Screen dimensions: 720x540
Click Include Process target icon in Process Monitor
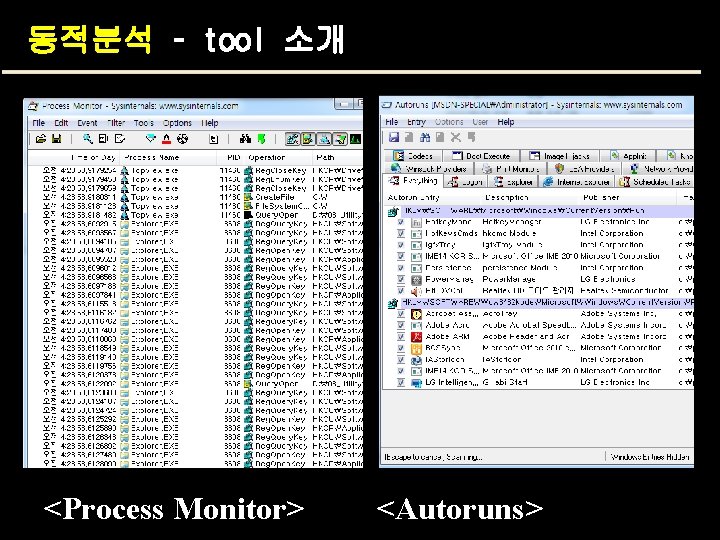pyautogui.click(x=182, y=139)
